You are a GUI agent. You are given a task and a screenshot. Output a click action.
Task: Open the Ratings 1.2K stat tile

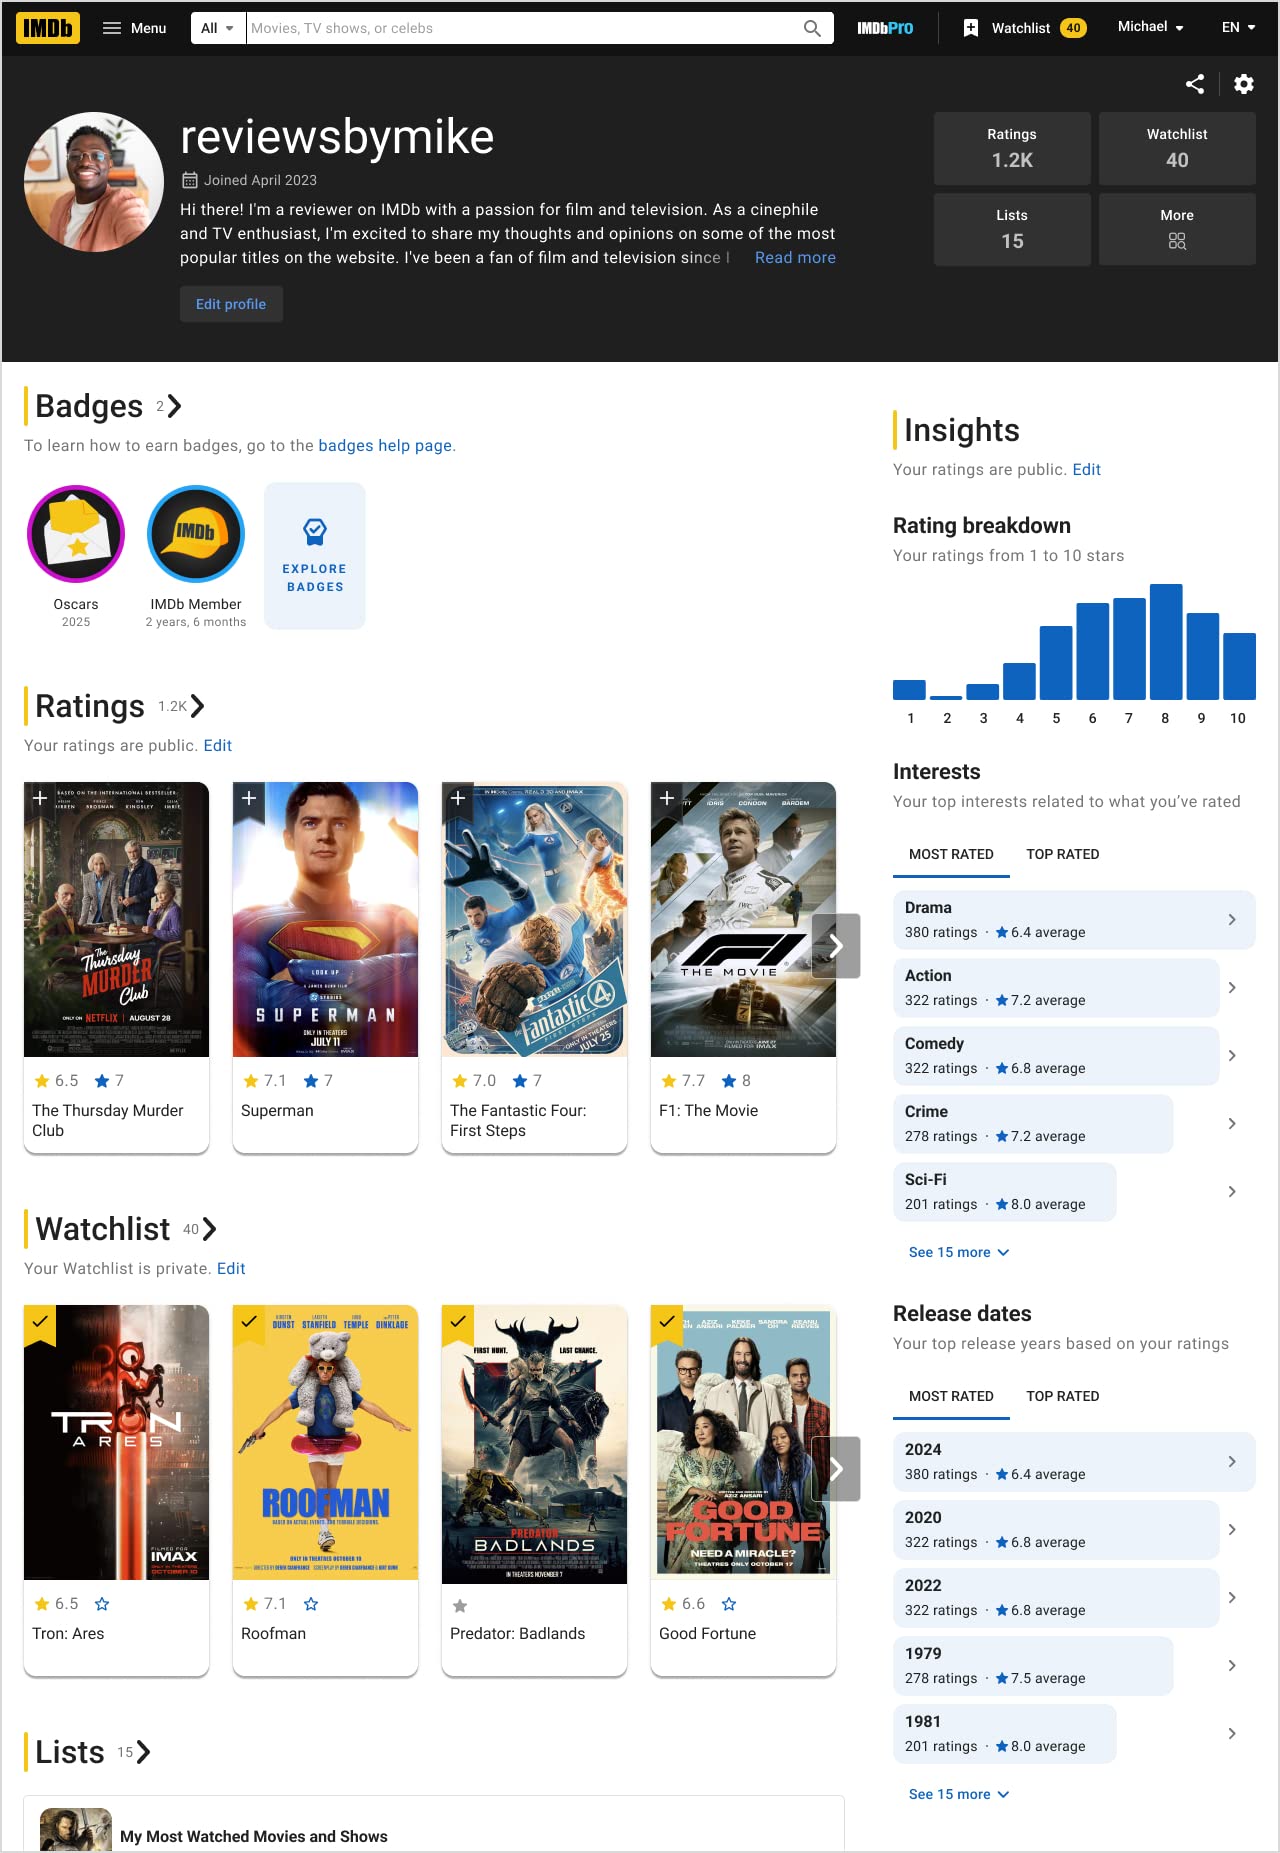[x=1012, y=148]
